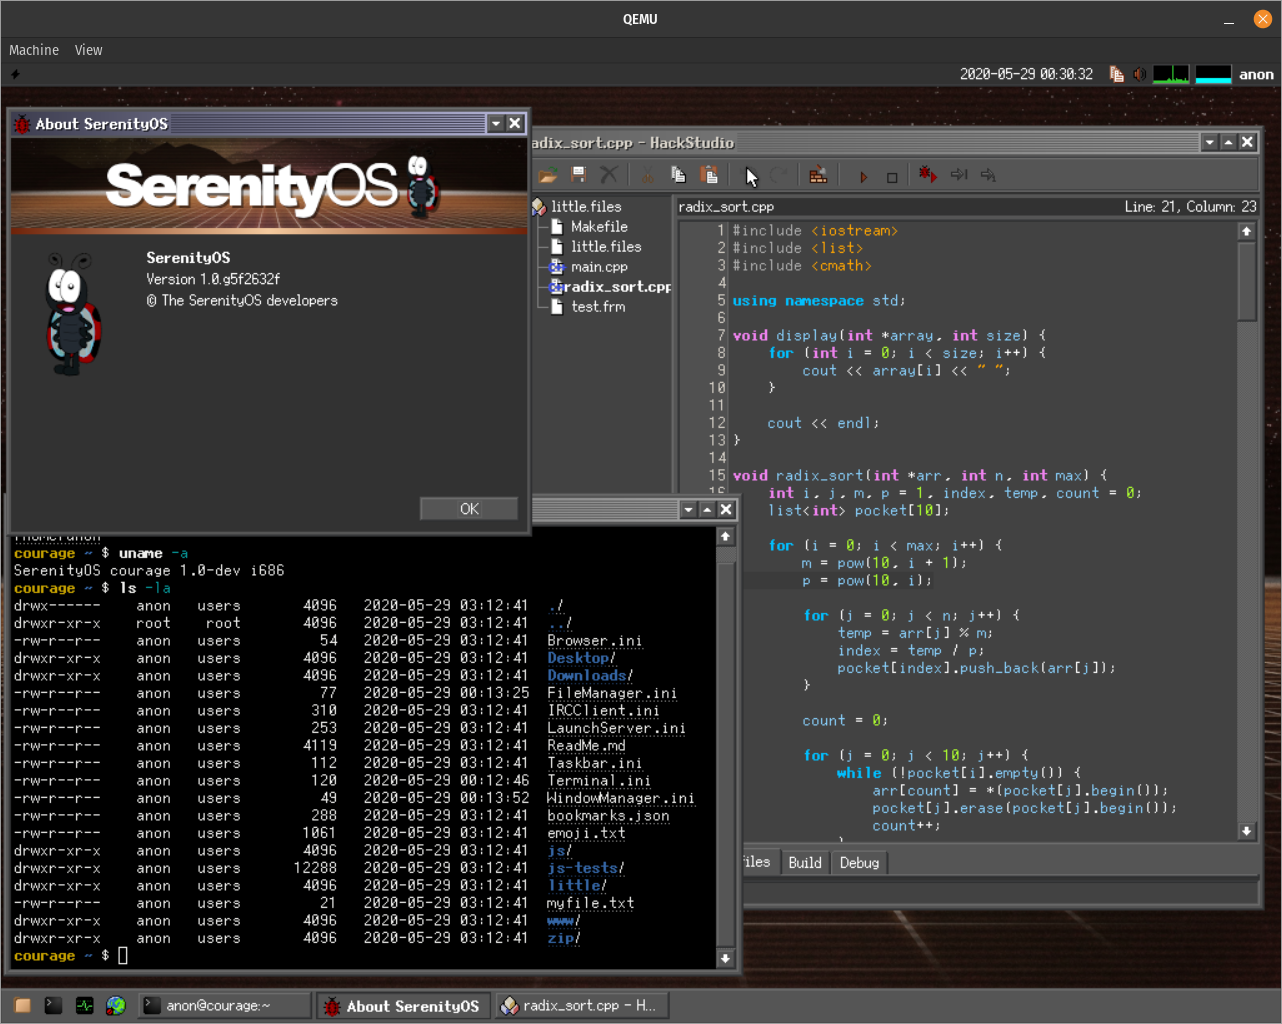Run the program with the play triangle icon
The width and height of the screenshot is (1282, 1024).
pyautogui.click(x=863, y=176)
